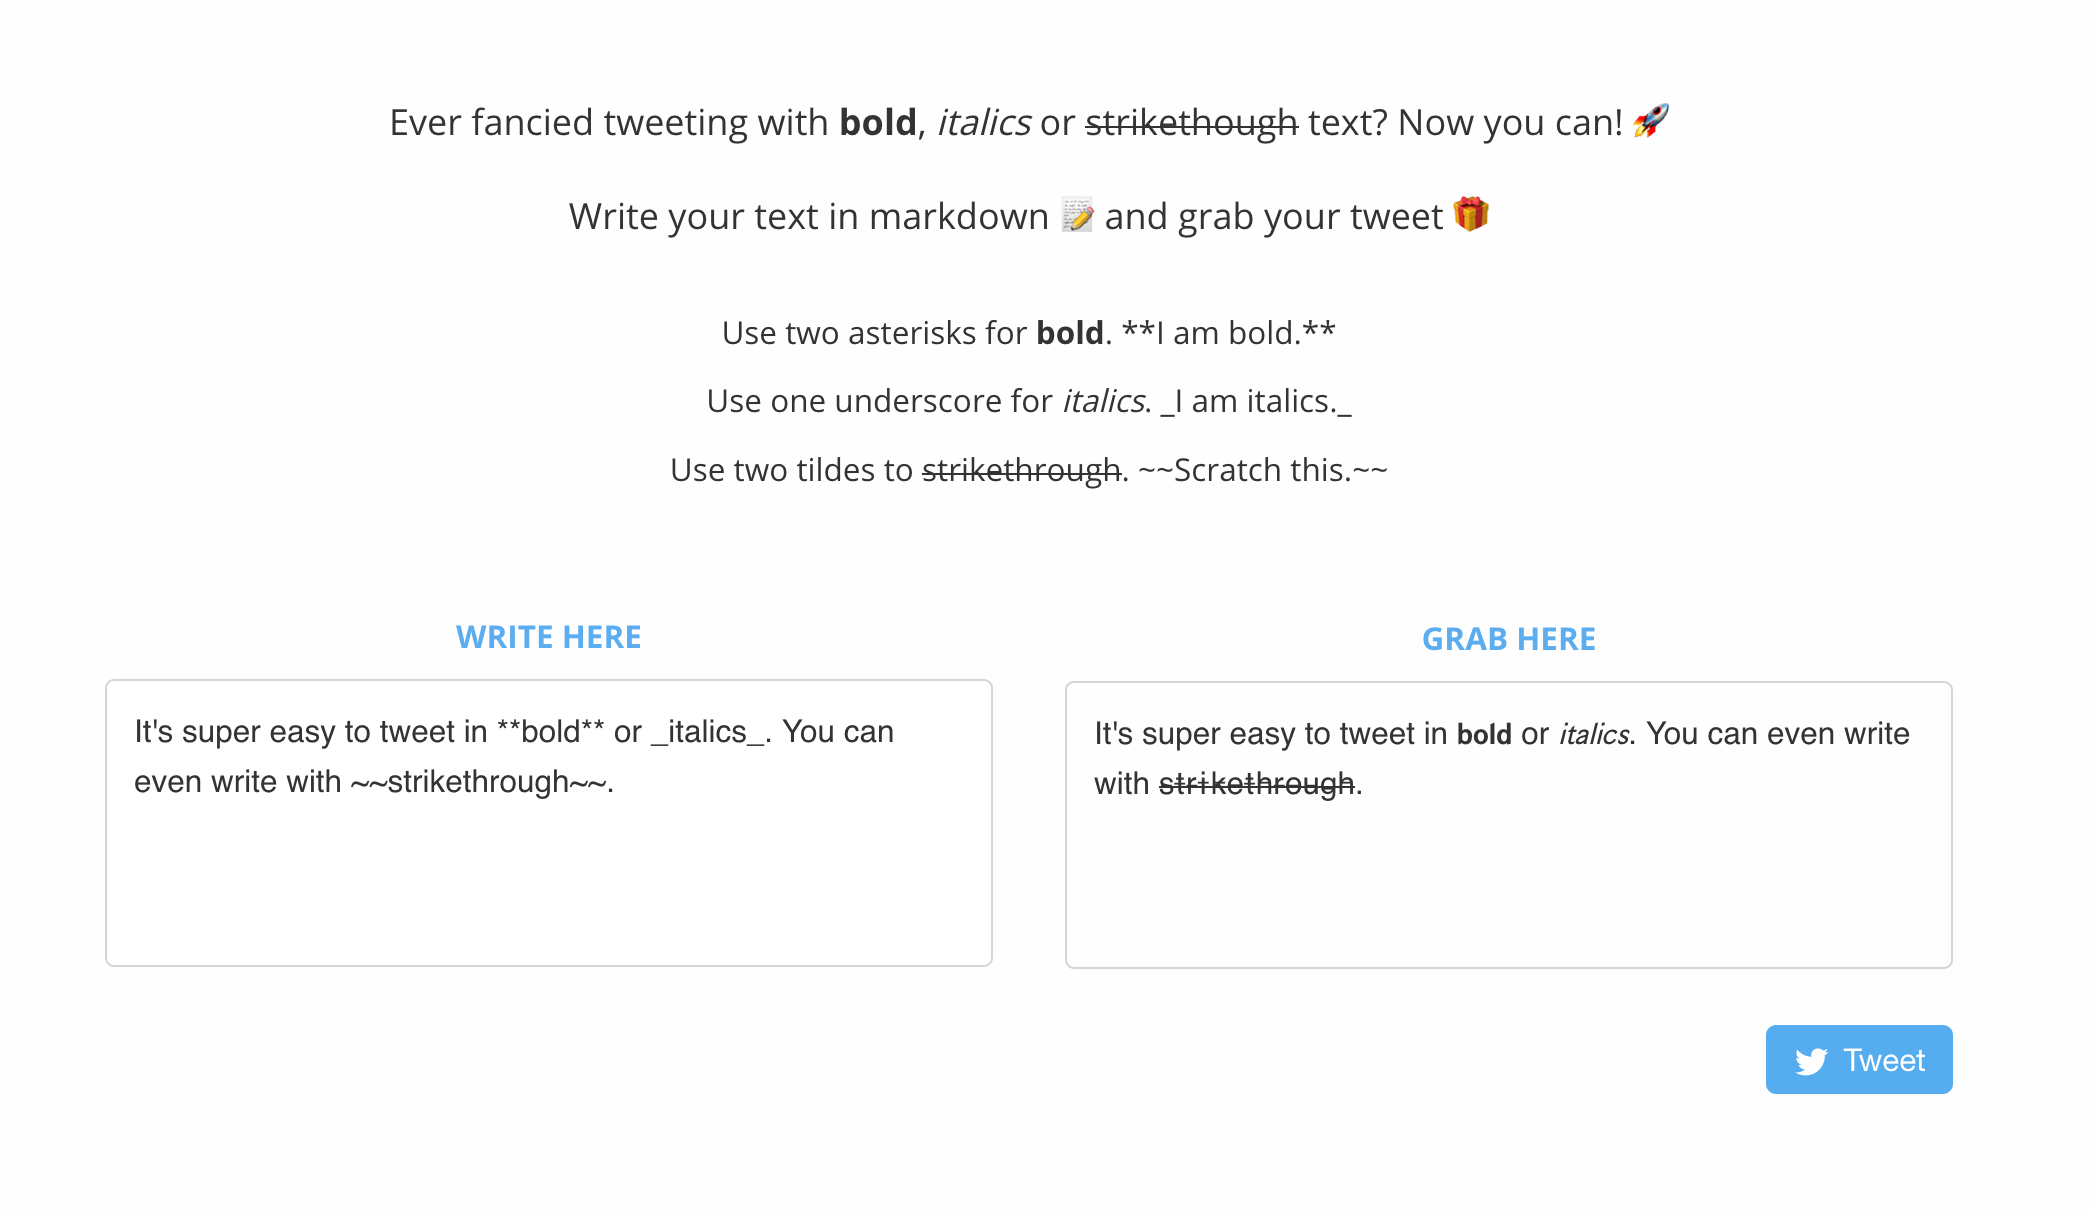The height and width of the screenshot is (1212, 2092).
Task: Click the strikethrough word in the preview output
Action: pos(1255,783)
